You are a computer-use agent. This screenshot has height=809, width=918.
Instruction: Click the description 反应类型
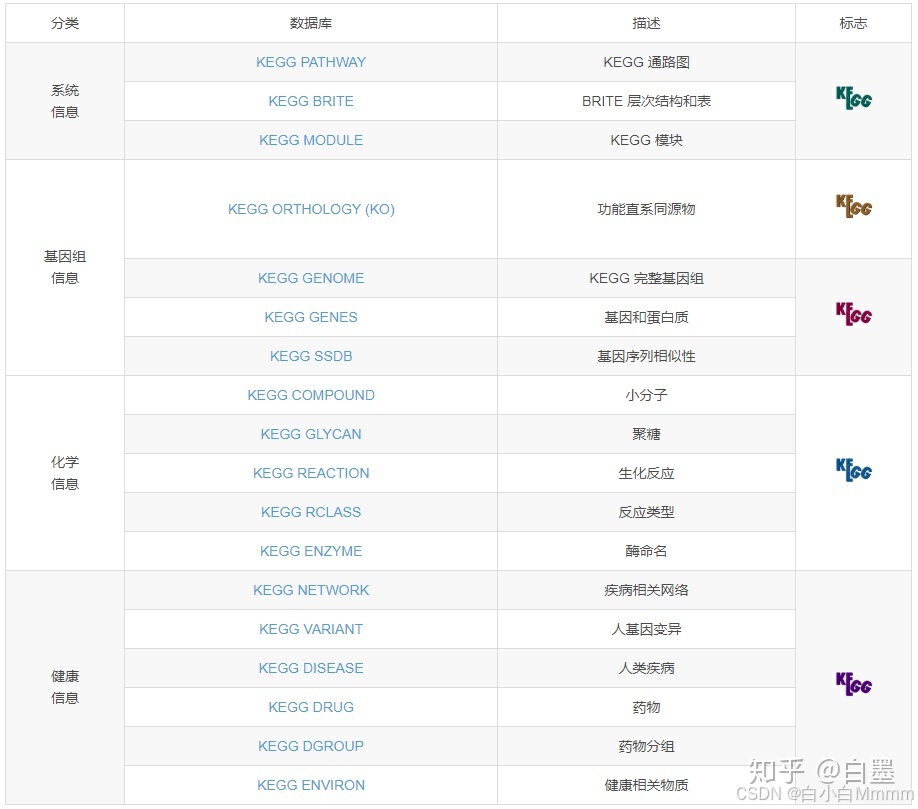click(x=646, y=512)
